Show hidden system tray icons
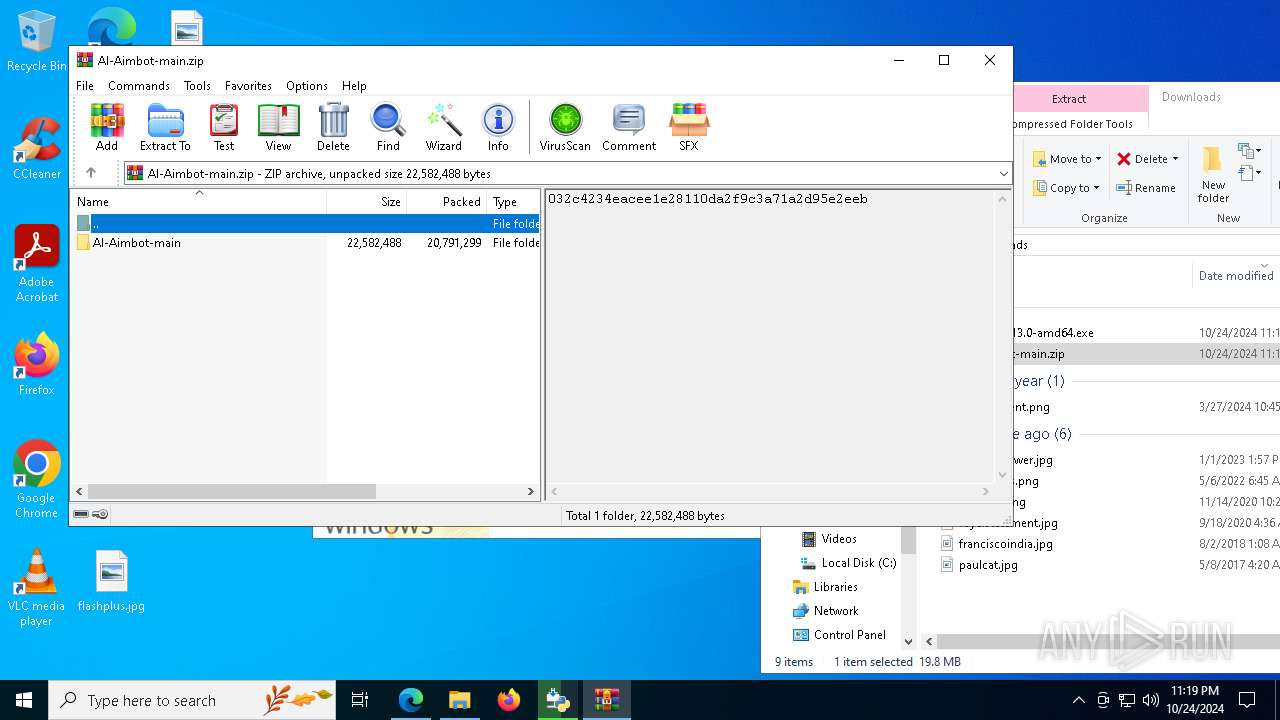 (x=1078, y=700)
